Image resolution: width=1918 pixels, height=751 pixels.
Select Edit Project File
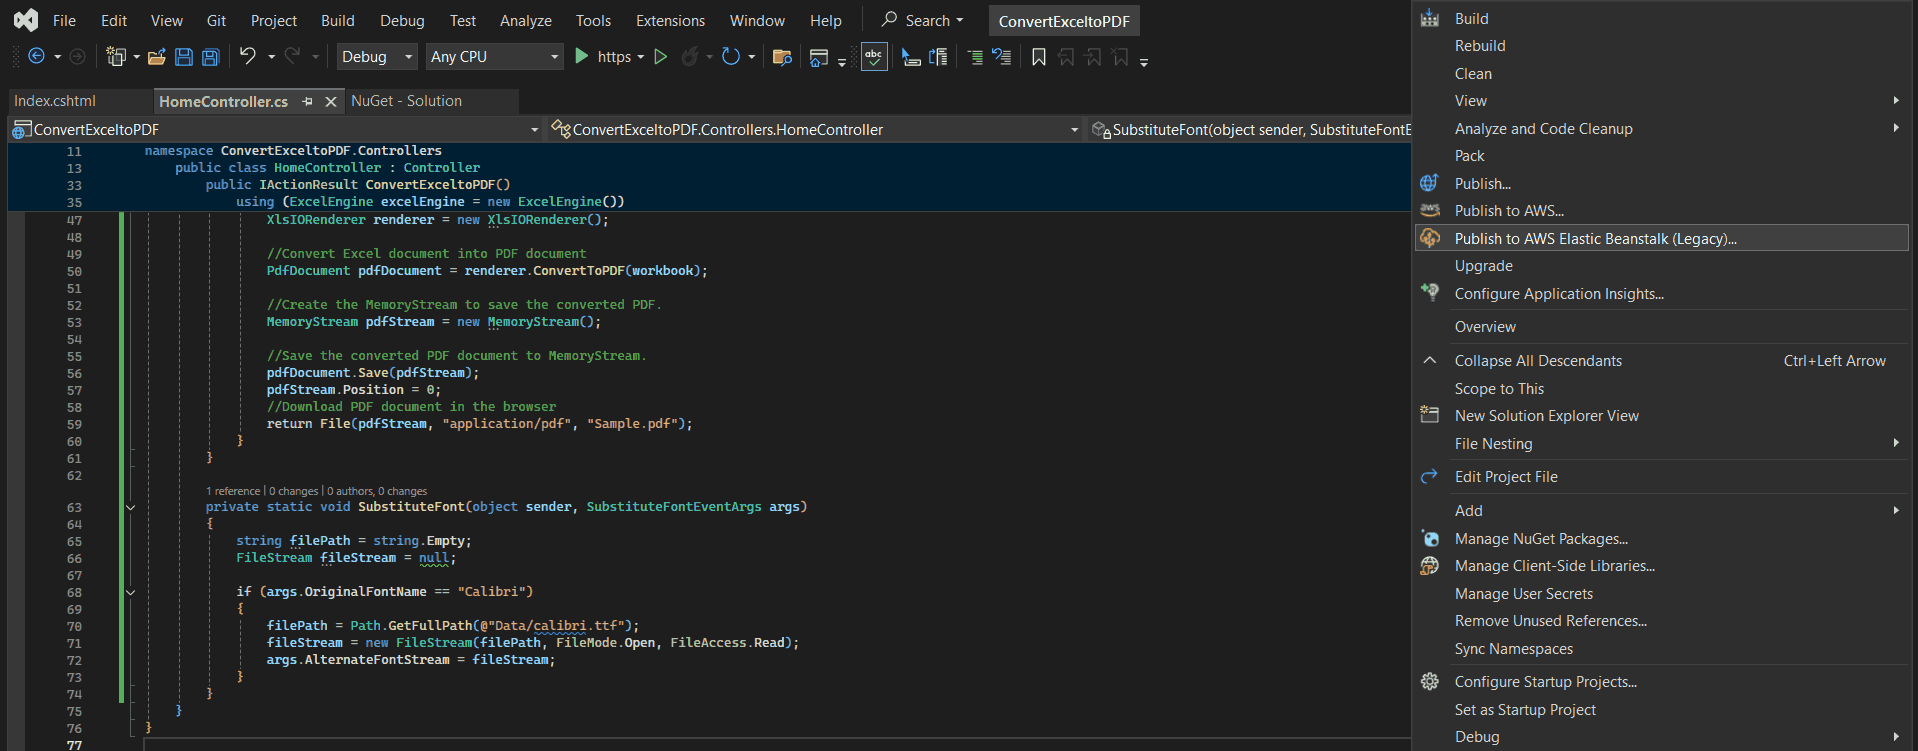point(1662,477)
